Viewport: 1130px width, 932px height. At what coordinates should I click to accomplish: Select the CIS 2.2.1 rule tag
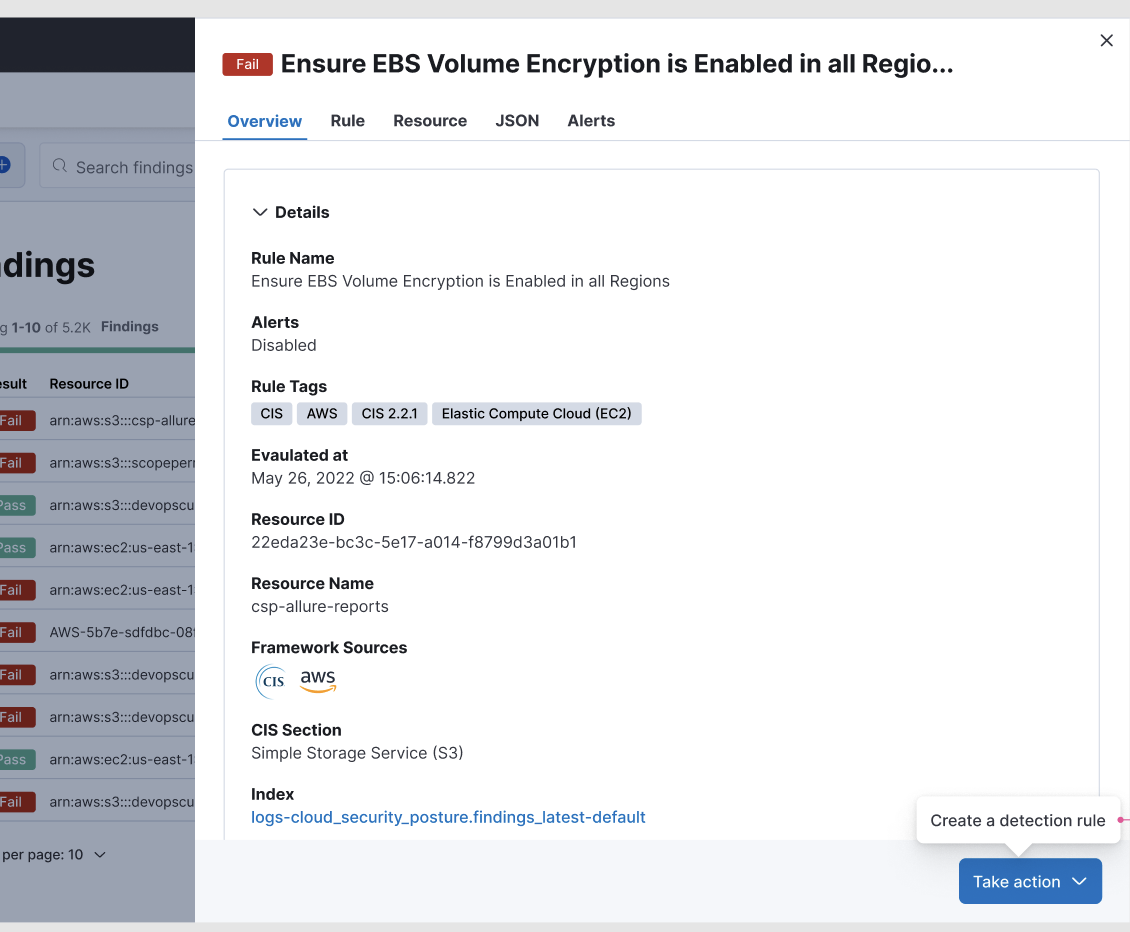[389, 413]
